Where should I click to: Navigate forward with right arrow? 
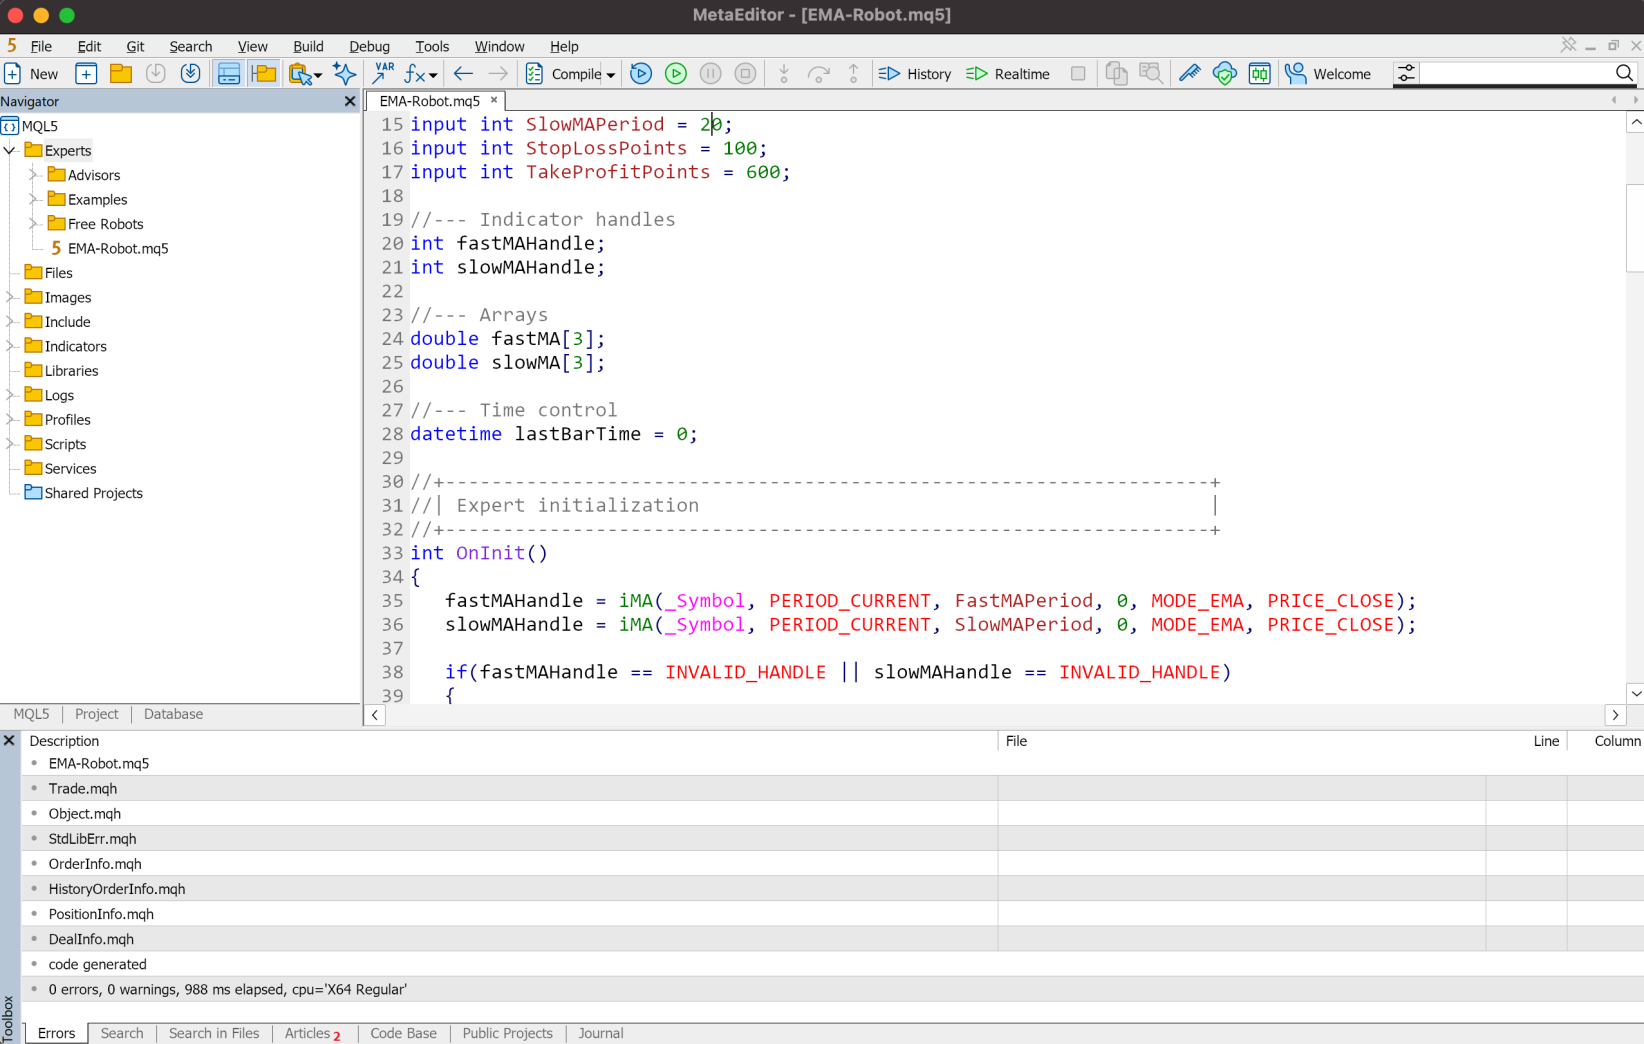[x=498, y=74]
